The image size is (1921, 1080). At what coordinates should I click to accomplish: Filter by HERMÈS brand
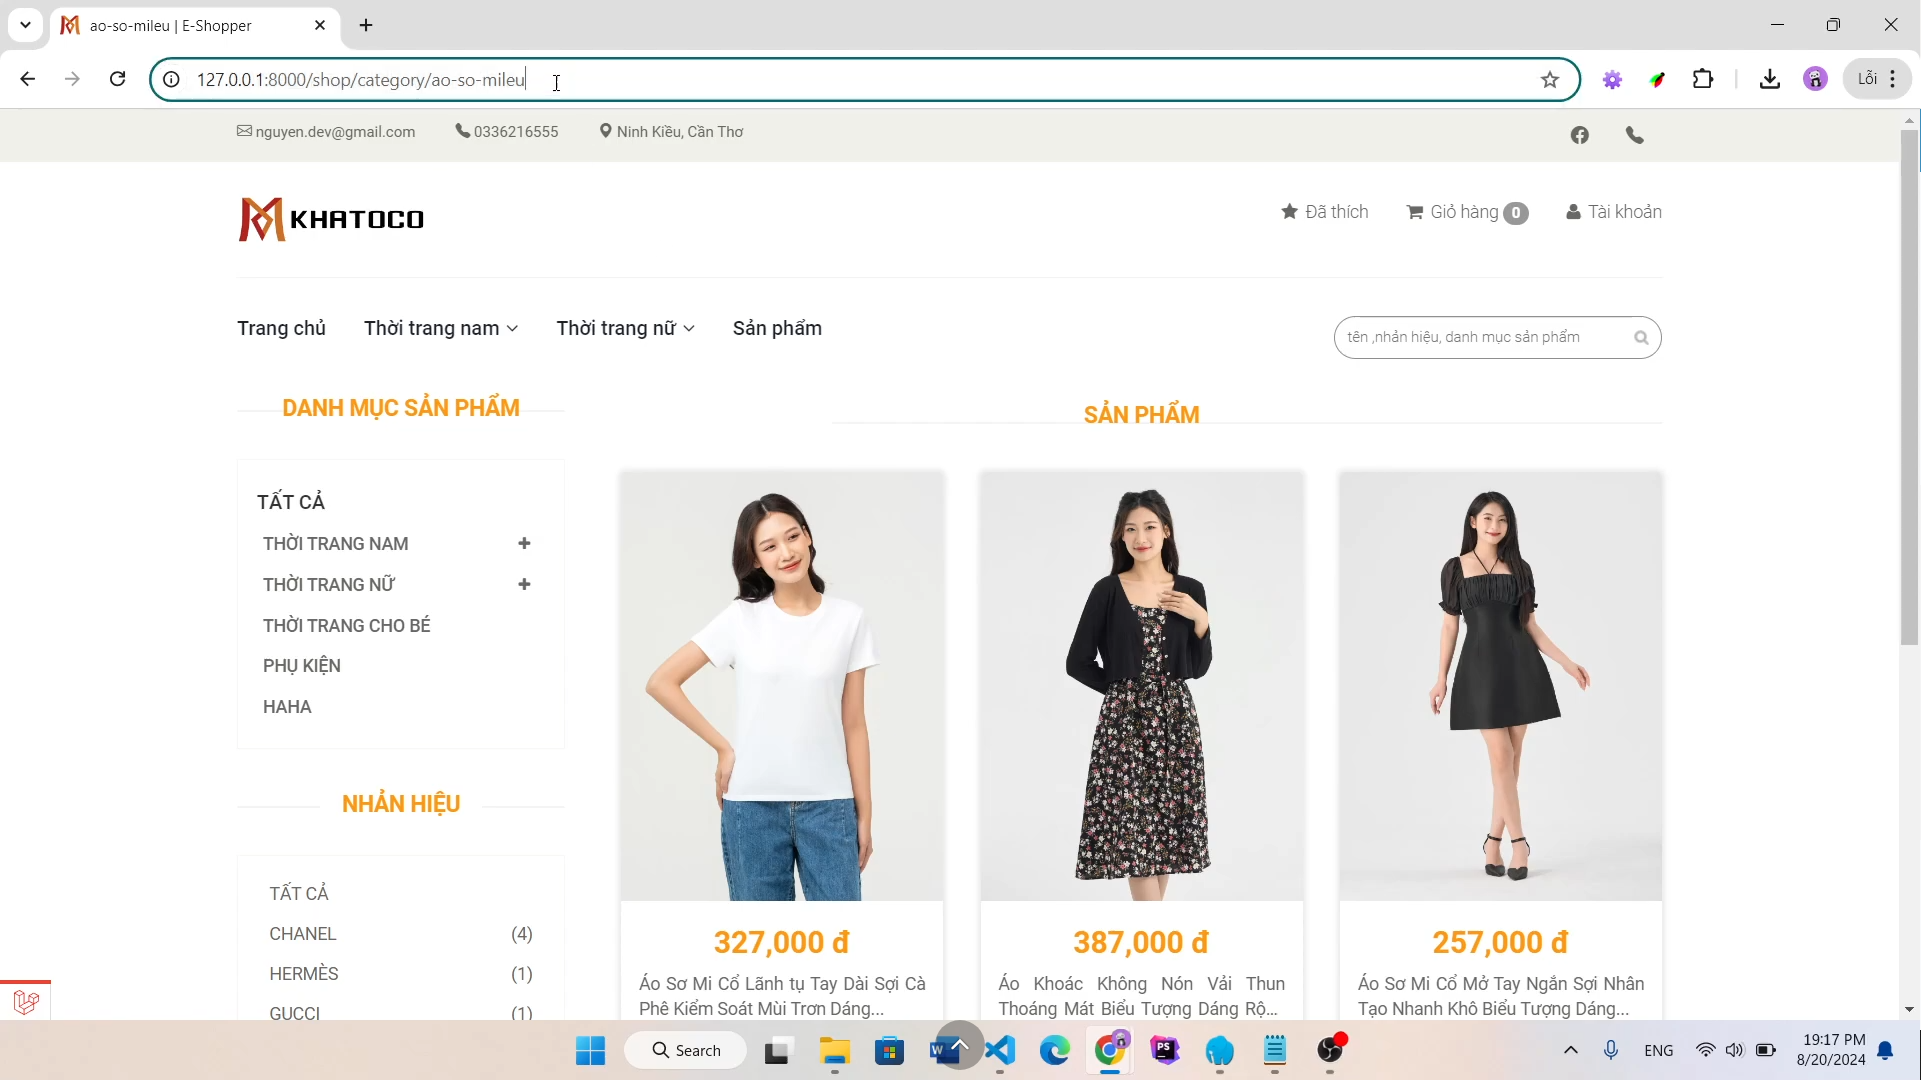[x=304, y=974]
